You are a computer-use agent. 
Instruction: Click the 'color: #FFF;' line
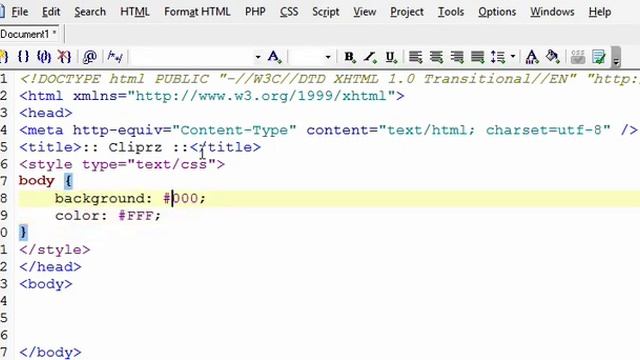tap(108, 216)
